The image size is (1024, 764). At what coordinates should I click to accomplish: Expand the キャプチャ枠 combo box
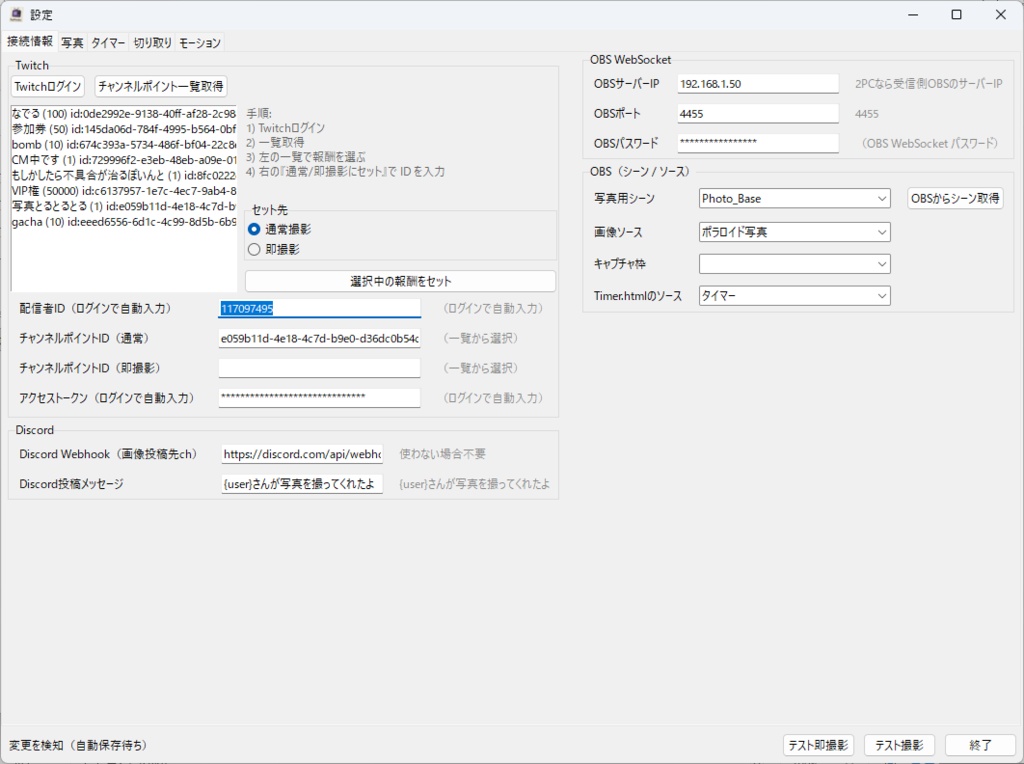click(795, 264)
